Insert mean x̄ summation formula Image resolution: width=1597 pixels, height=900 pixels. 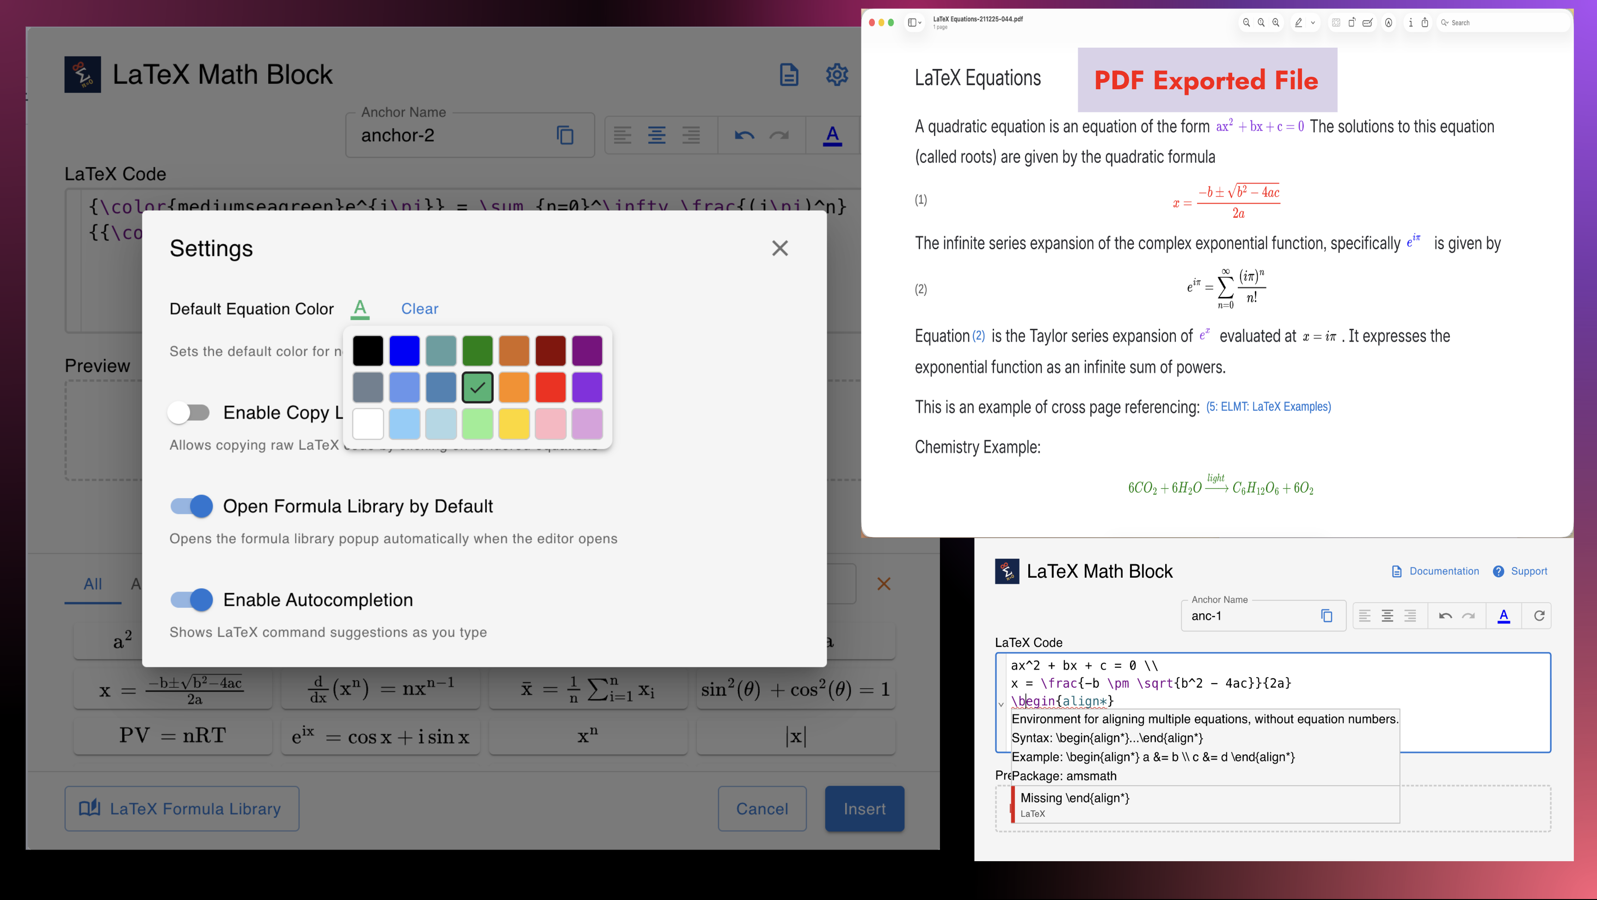[588, 688]
